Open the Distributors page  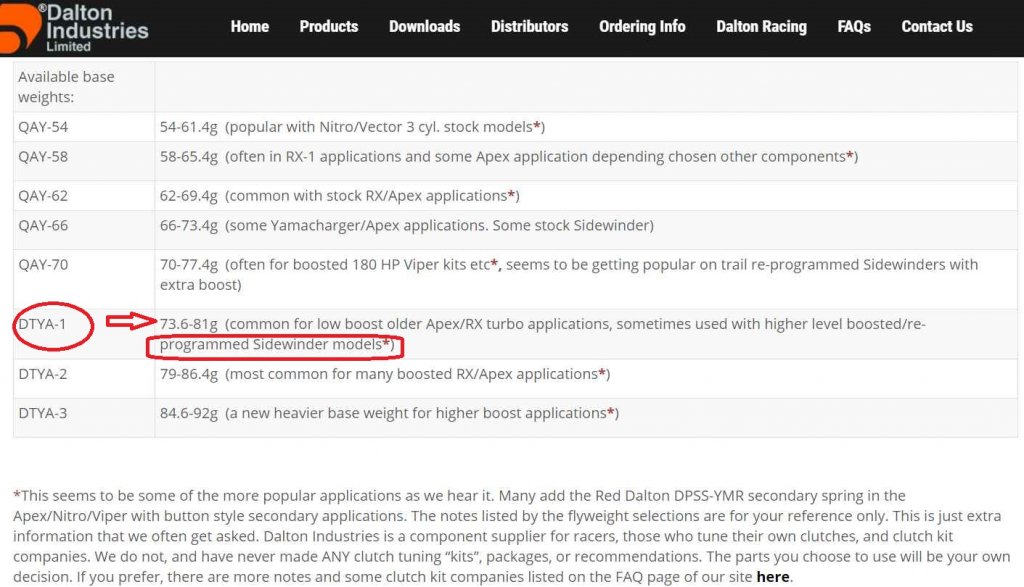point(530,27)
